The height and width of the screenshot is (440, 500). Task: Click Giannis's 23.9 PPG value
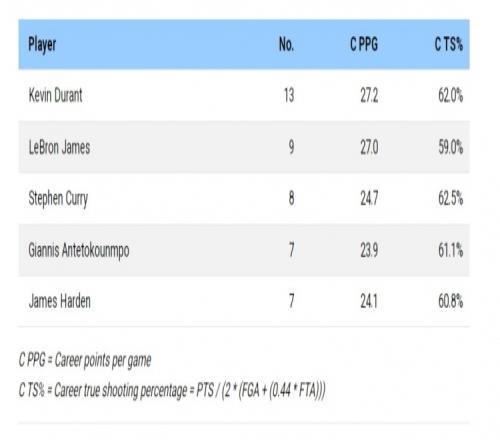click(369, 250)
